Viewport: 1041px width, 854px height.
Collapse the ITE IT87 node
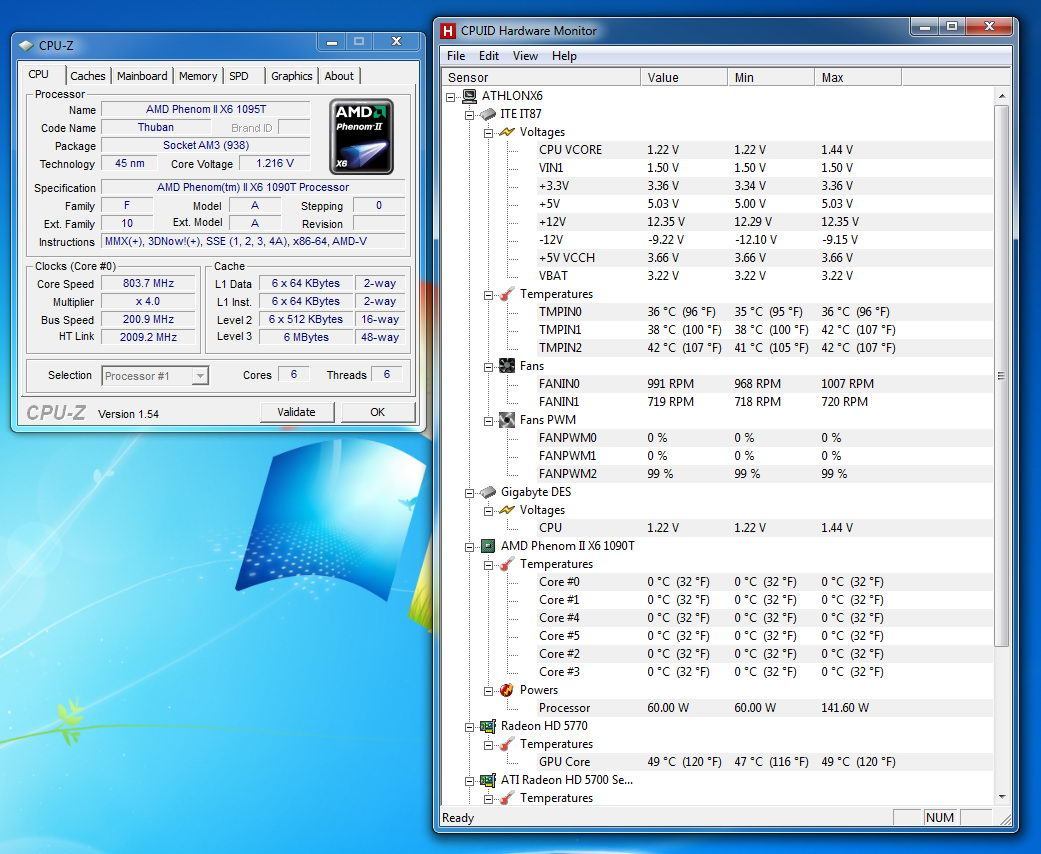(469, 115)
